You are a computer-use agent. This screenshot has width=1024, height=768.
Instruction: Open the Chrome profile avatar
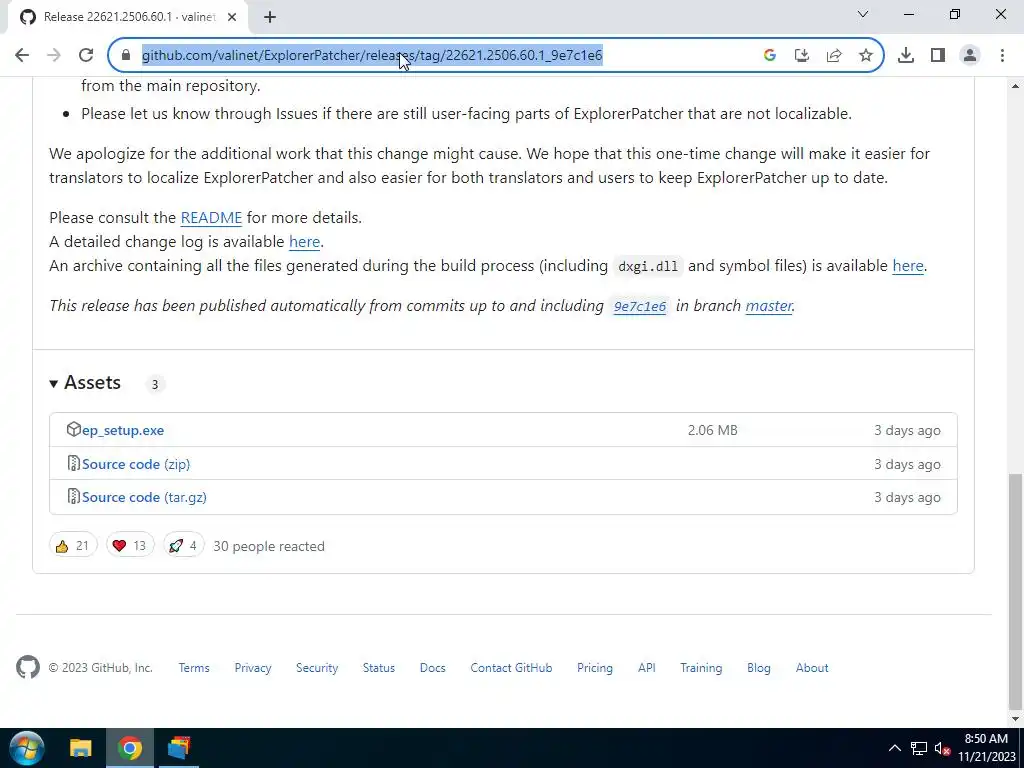970,56
